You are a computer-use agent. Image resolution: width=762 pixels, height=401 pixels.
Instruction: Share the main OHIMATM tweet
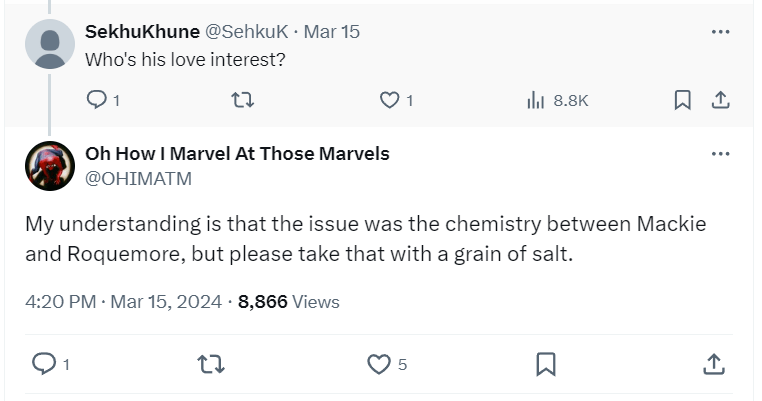tap(714, 364)
